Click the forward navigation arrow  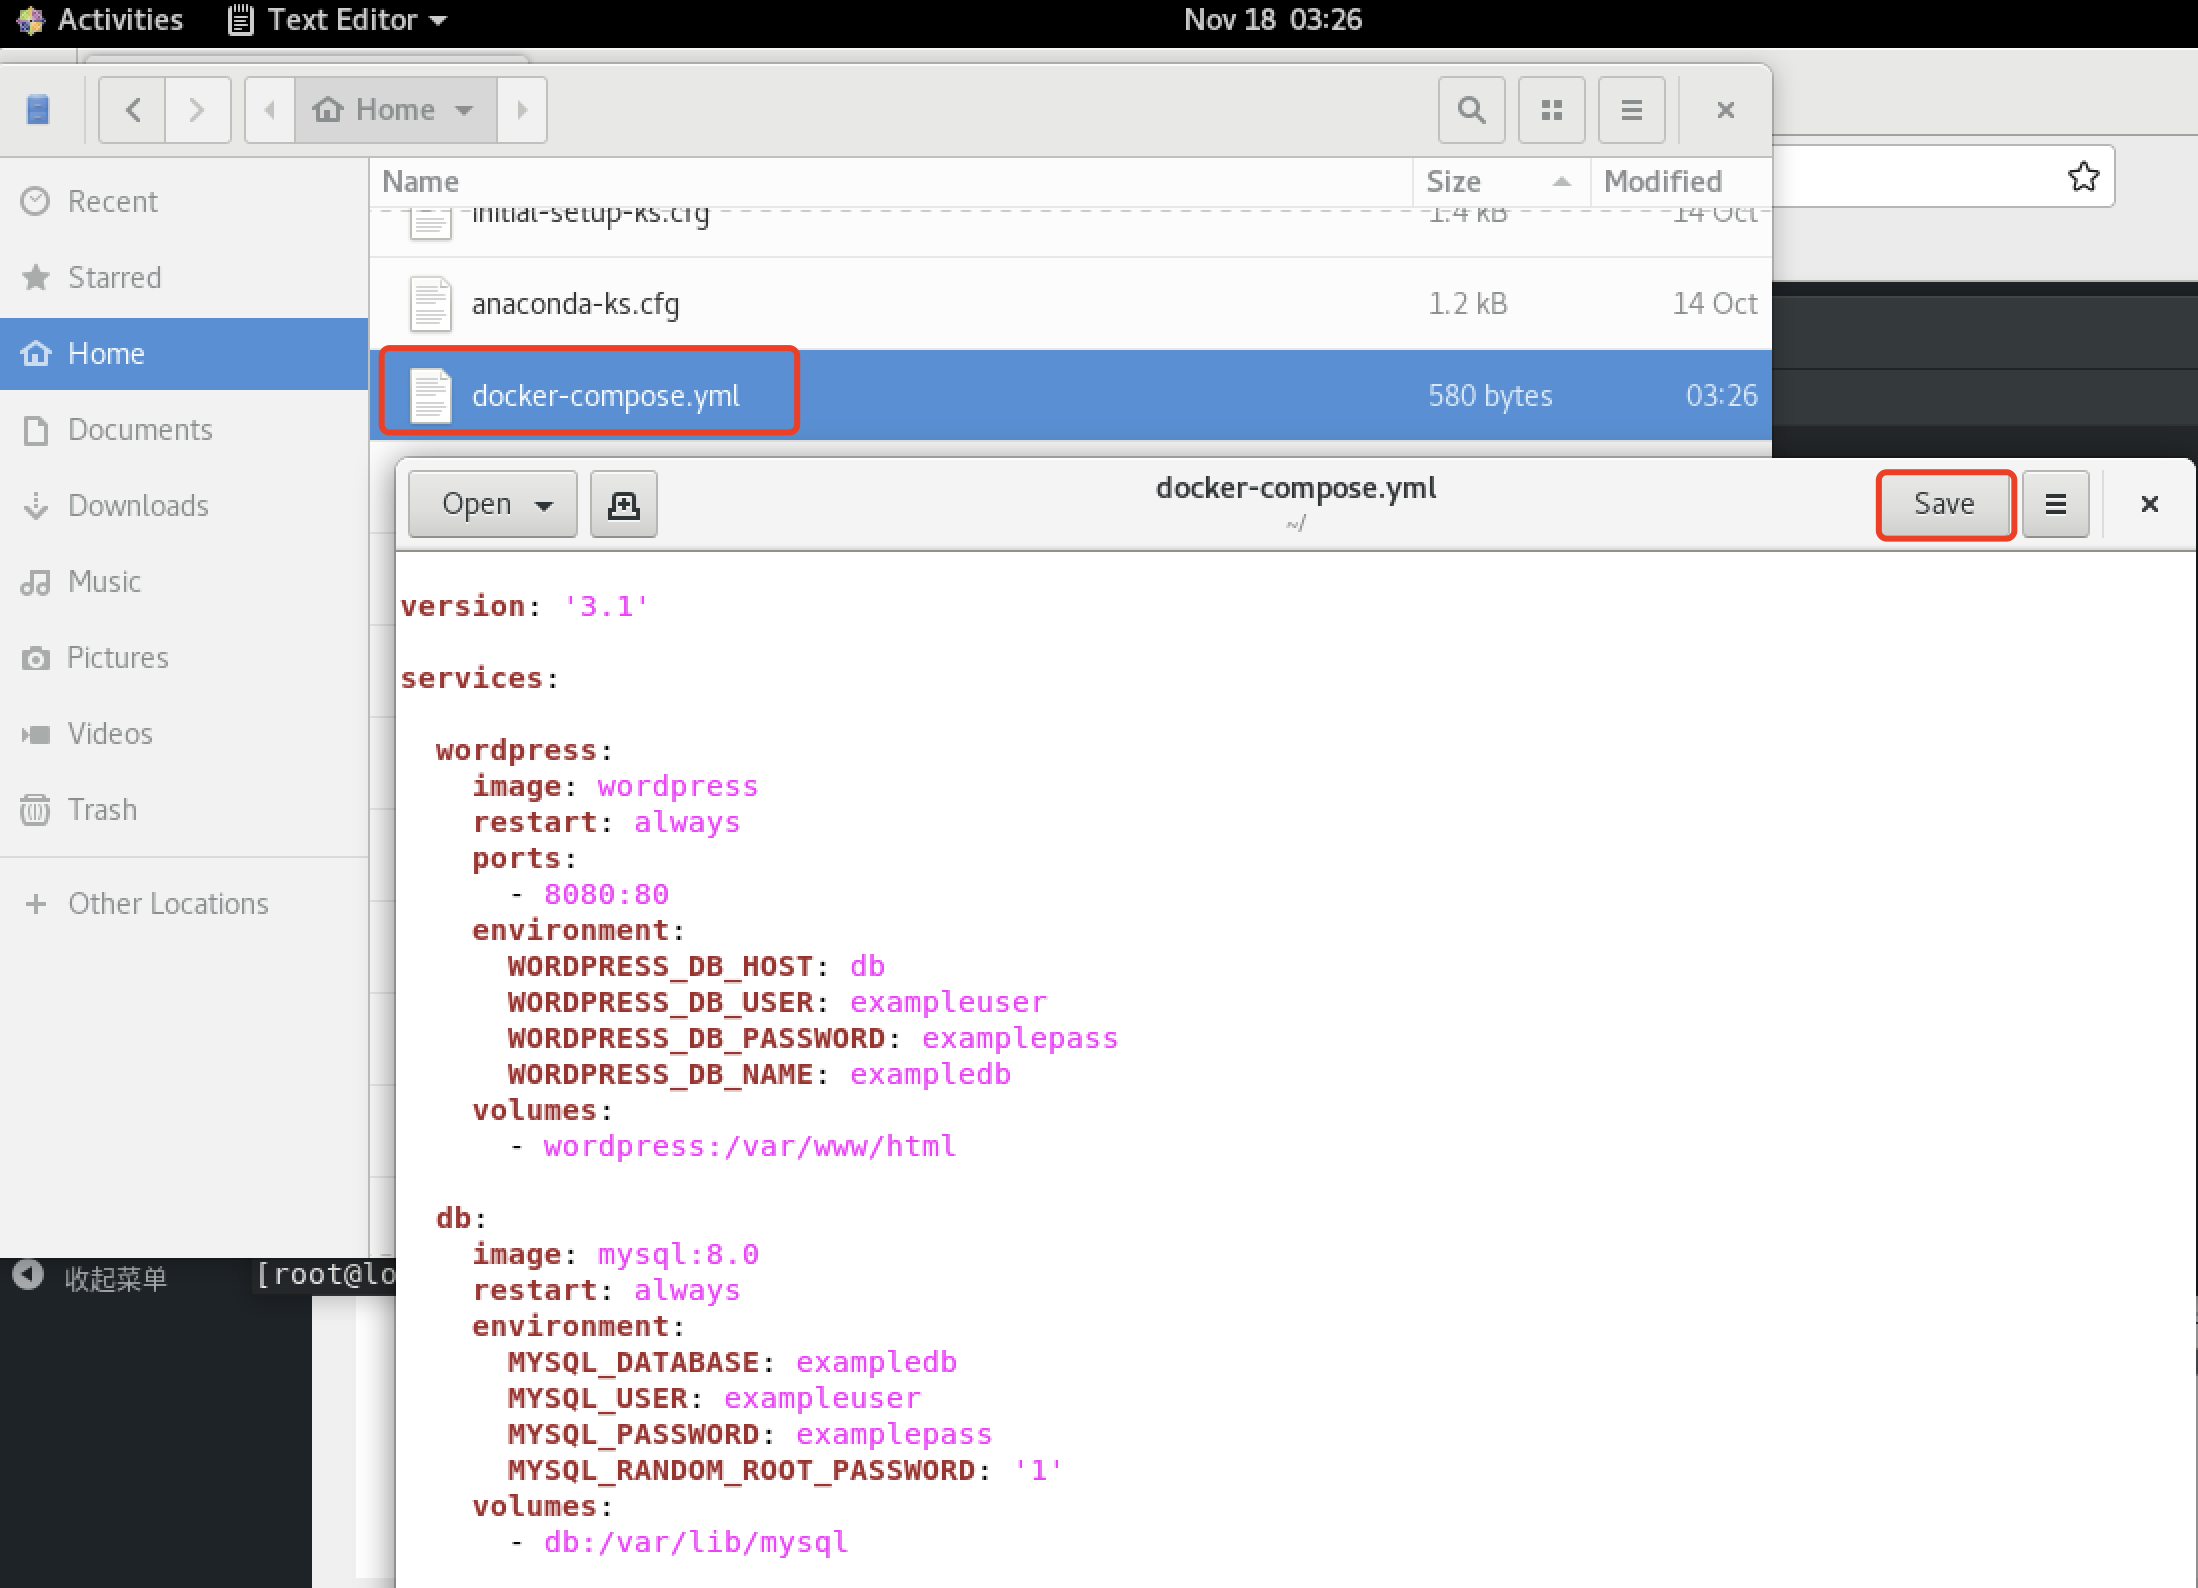click(x=197, y=109)
